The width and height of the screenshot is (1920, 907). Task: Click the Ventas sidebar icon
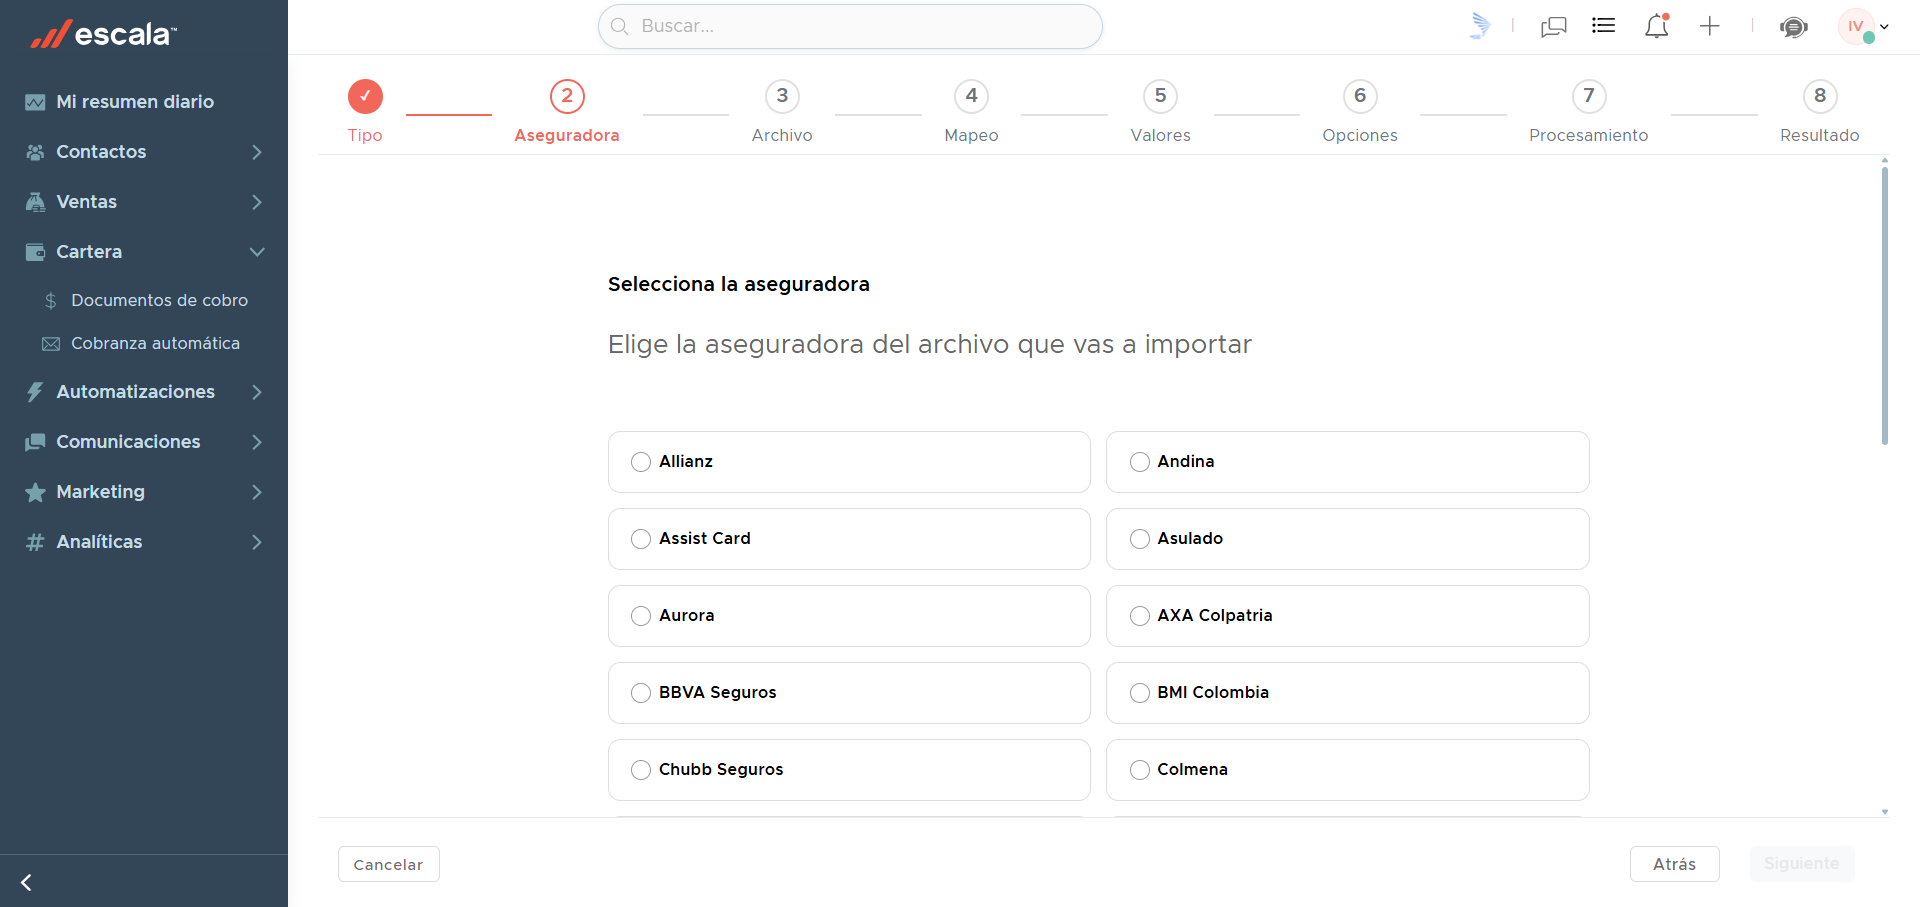point(35,202)
